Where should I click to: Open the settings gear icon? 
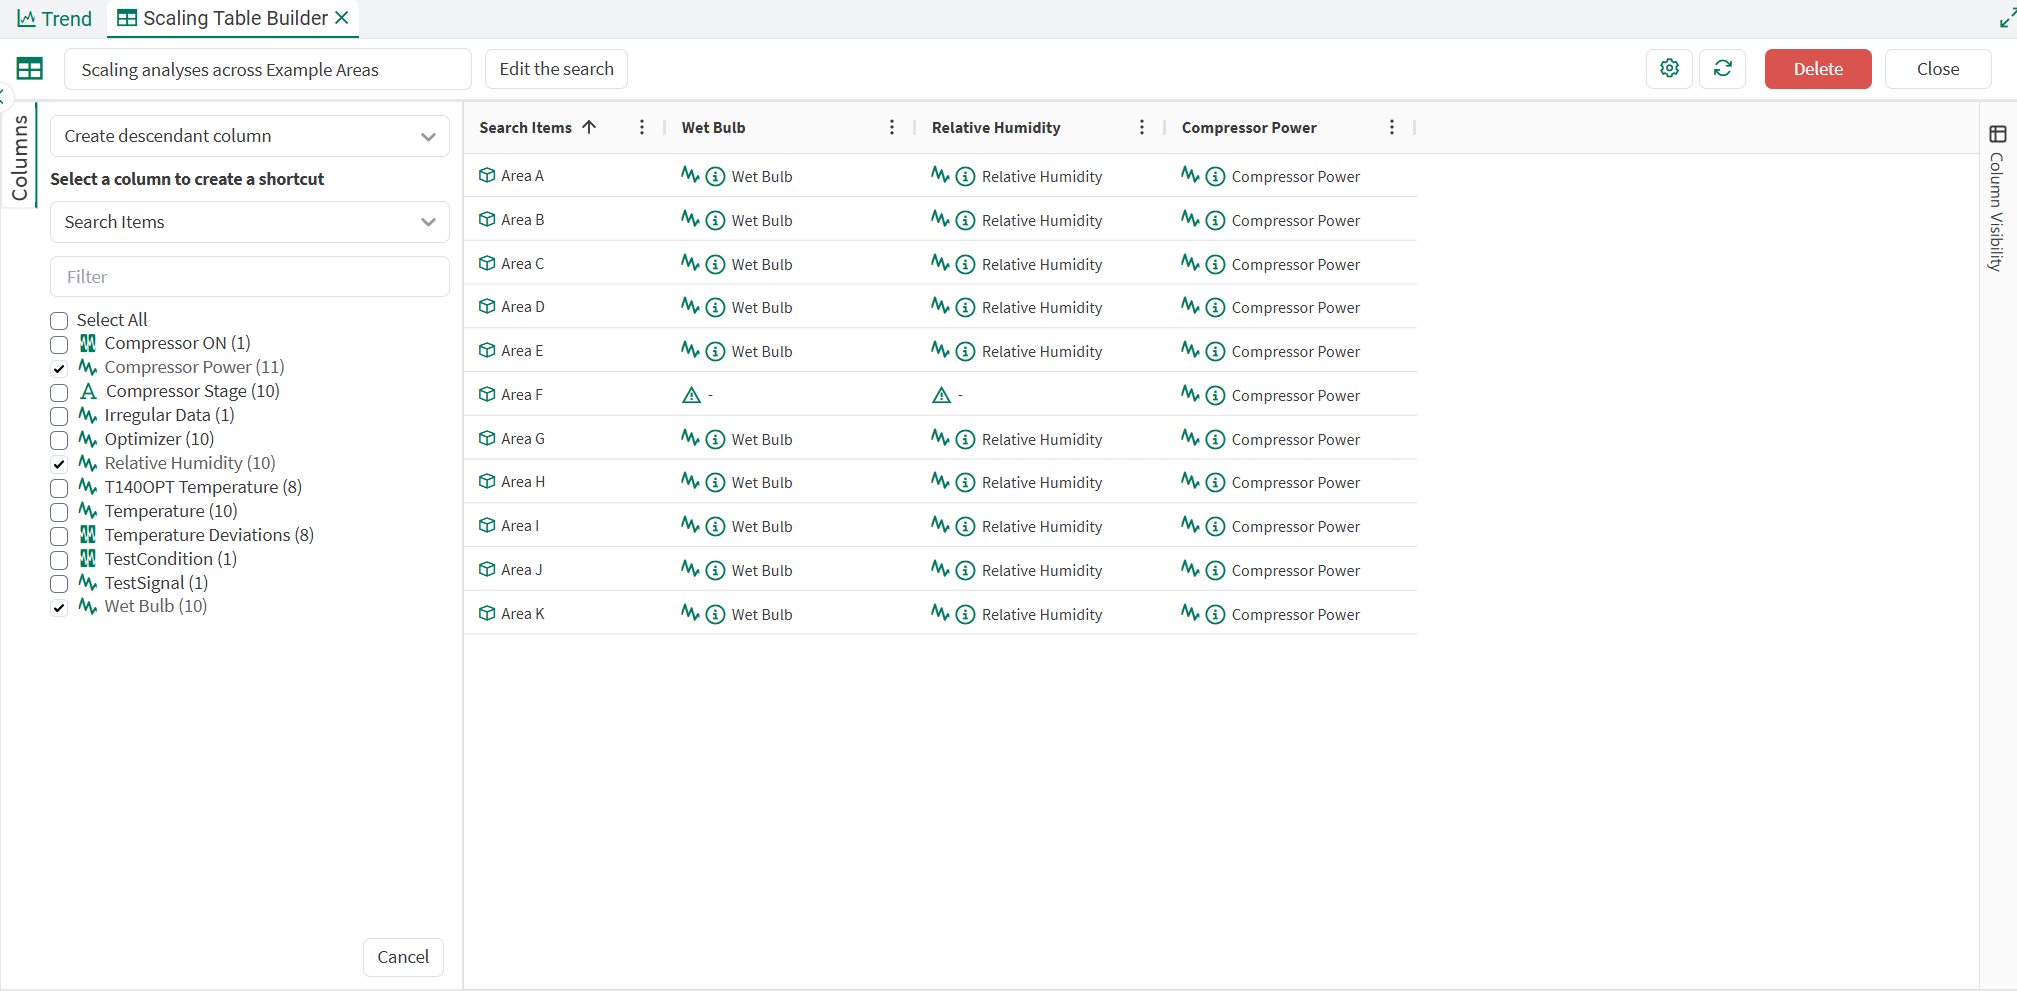[1669, 68]
